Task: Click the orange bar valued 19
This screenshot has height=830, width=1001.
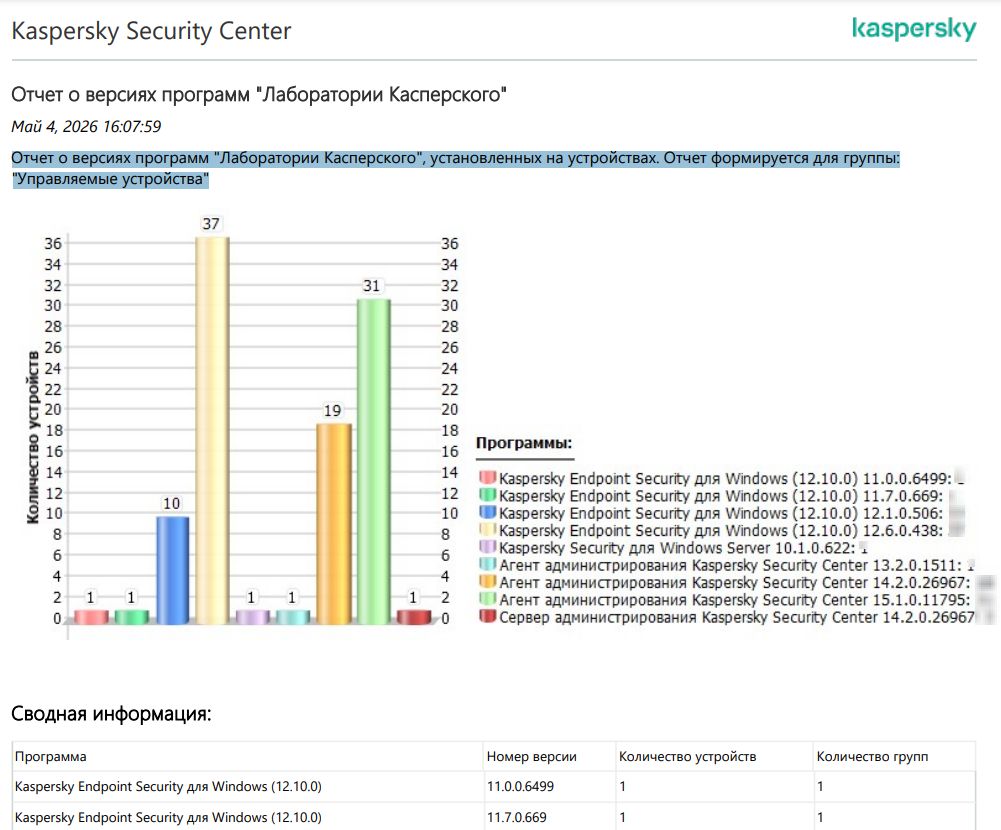Action: click(333, 524)
